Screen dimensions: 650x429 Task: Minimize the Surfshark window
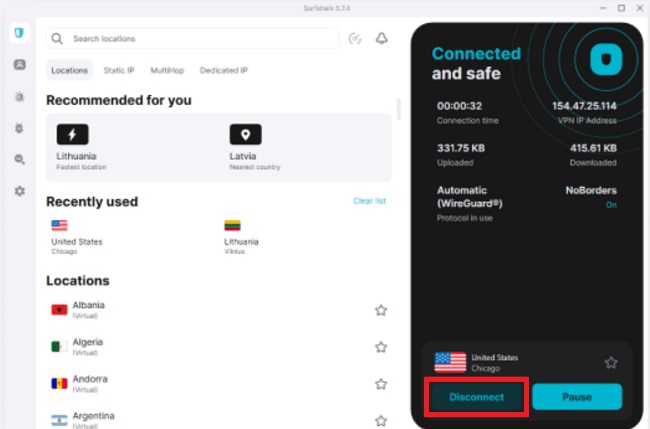[603, 8]
